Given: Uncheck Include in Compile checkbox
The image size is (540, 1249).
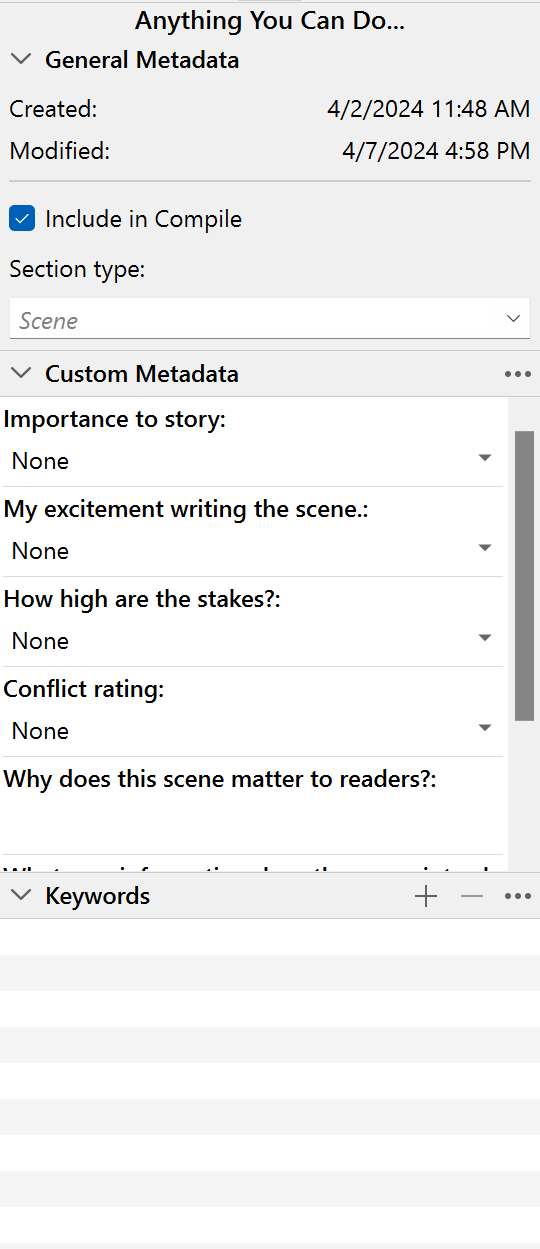Looking at the screenshot, I should click(x=22, y=218).
